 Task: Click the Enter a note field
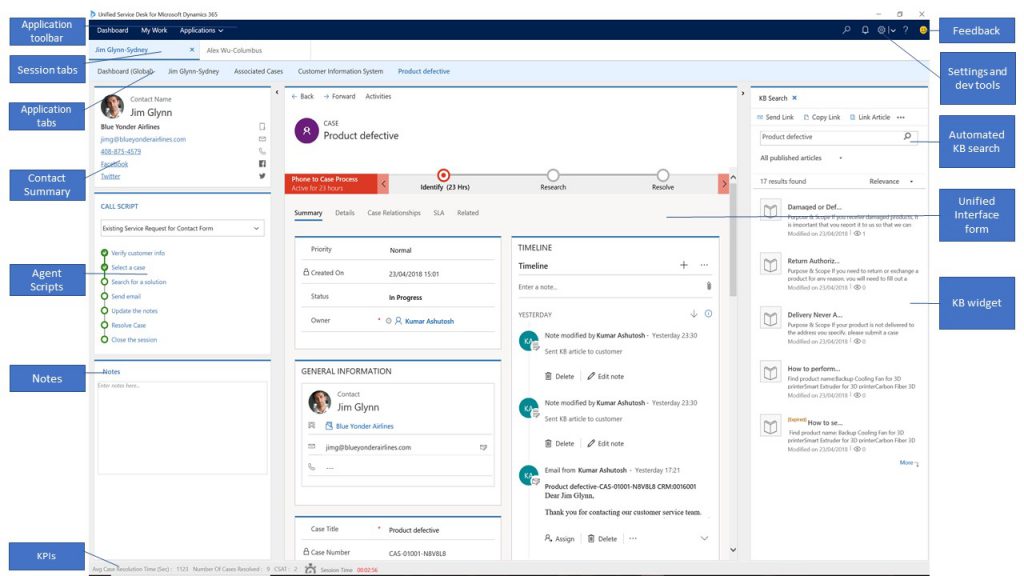[605, 287]
